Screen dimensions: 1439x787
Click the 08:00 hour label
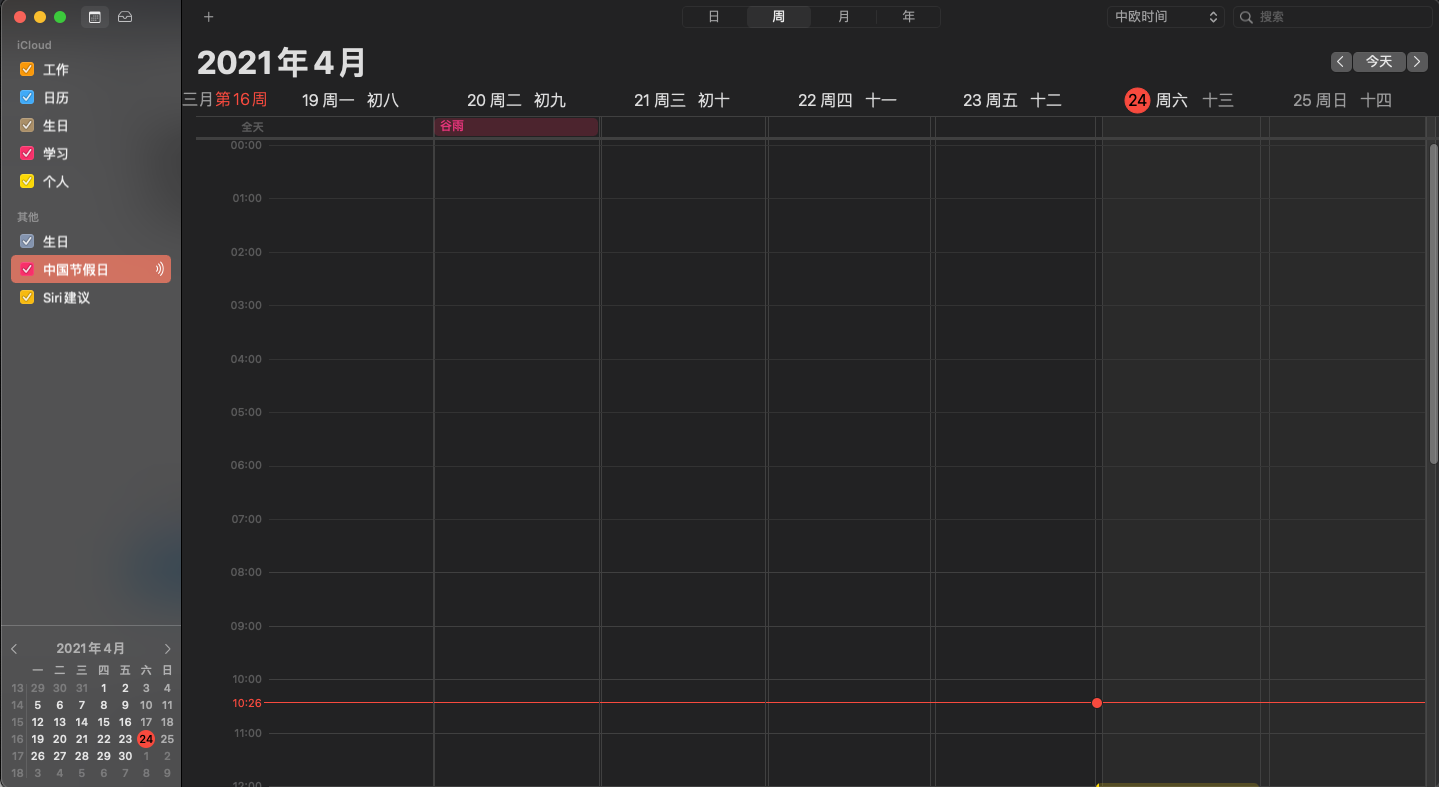click(x=247, y=573)
